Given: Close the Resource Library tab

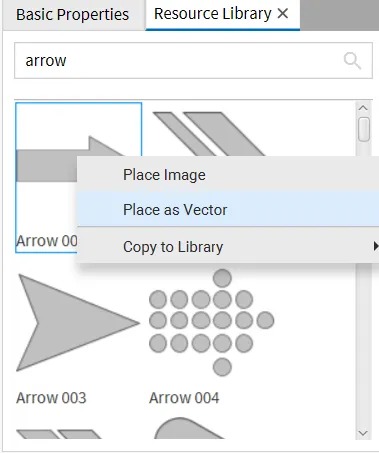Looking at the screenshot, I should 283,14.
